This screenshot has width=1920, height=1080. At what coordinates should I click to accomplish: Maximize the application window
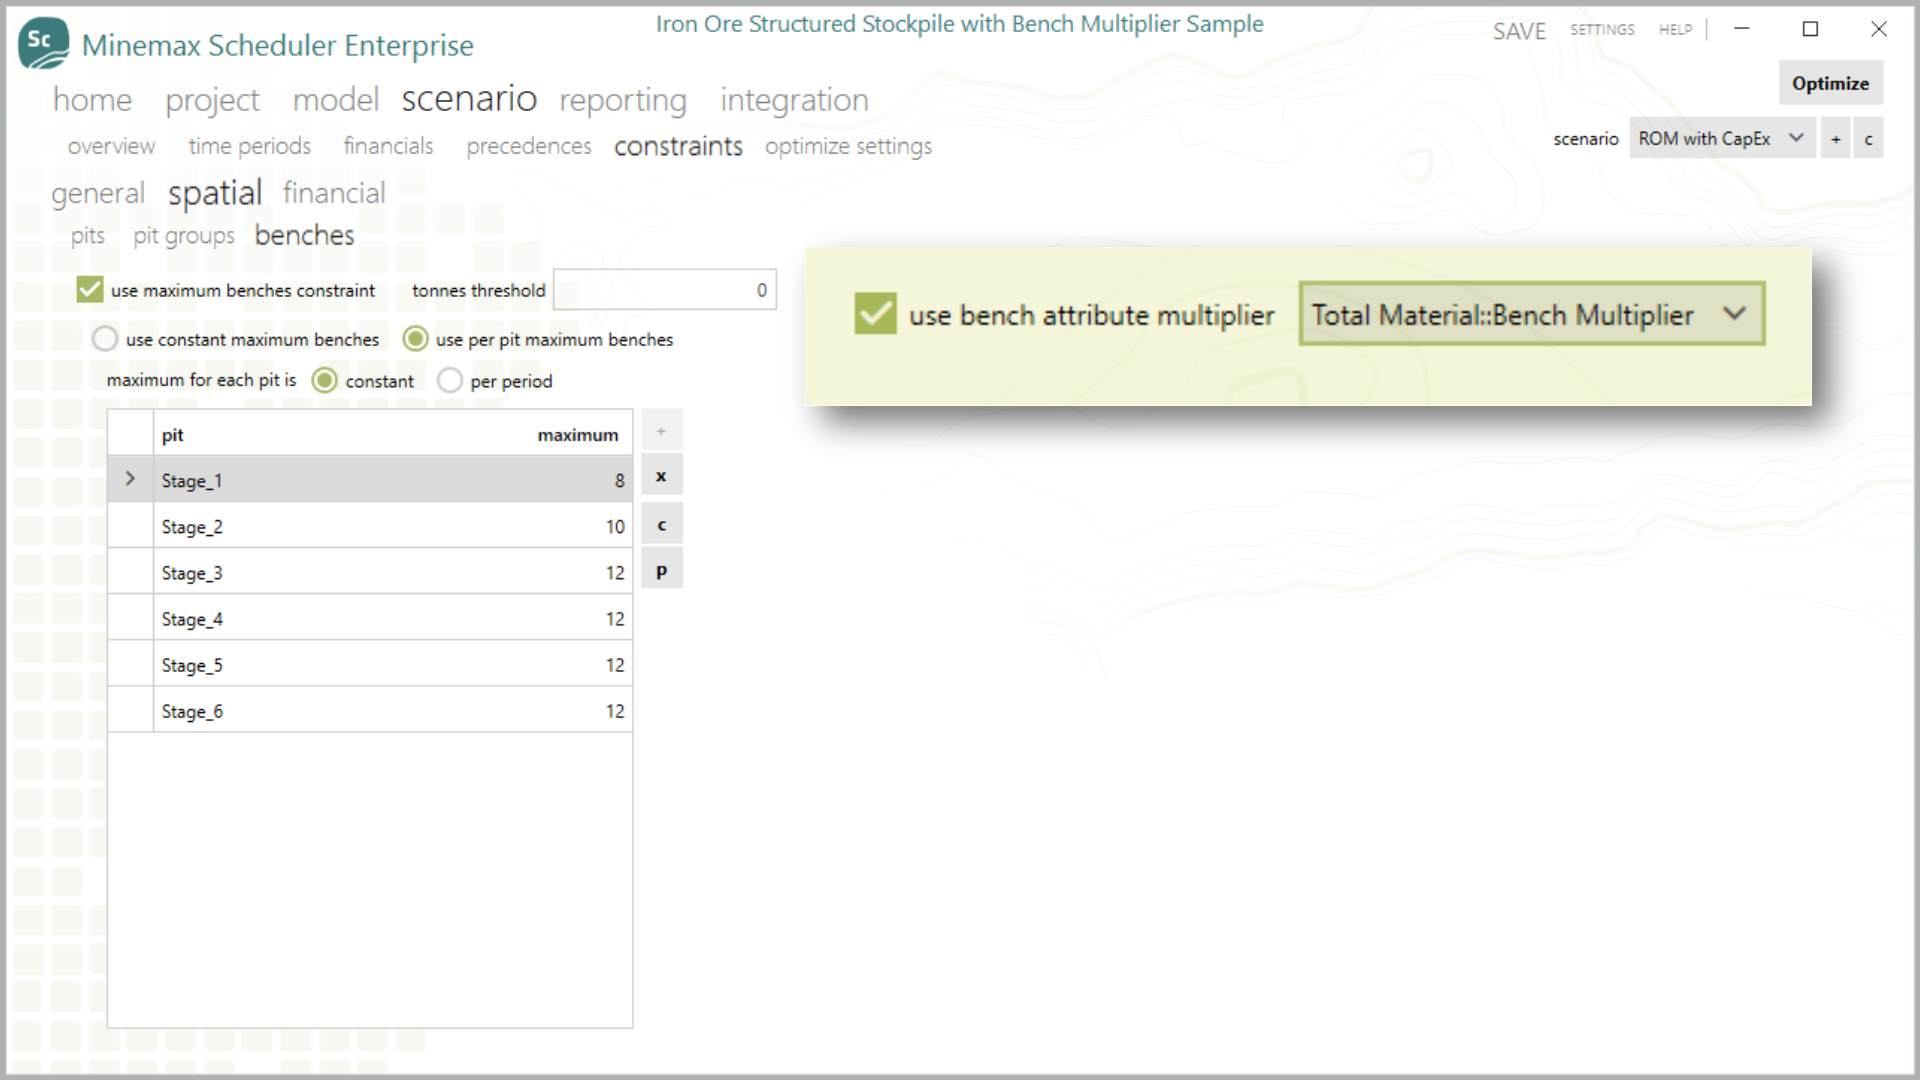[1810, 29]
